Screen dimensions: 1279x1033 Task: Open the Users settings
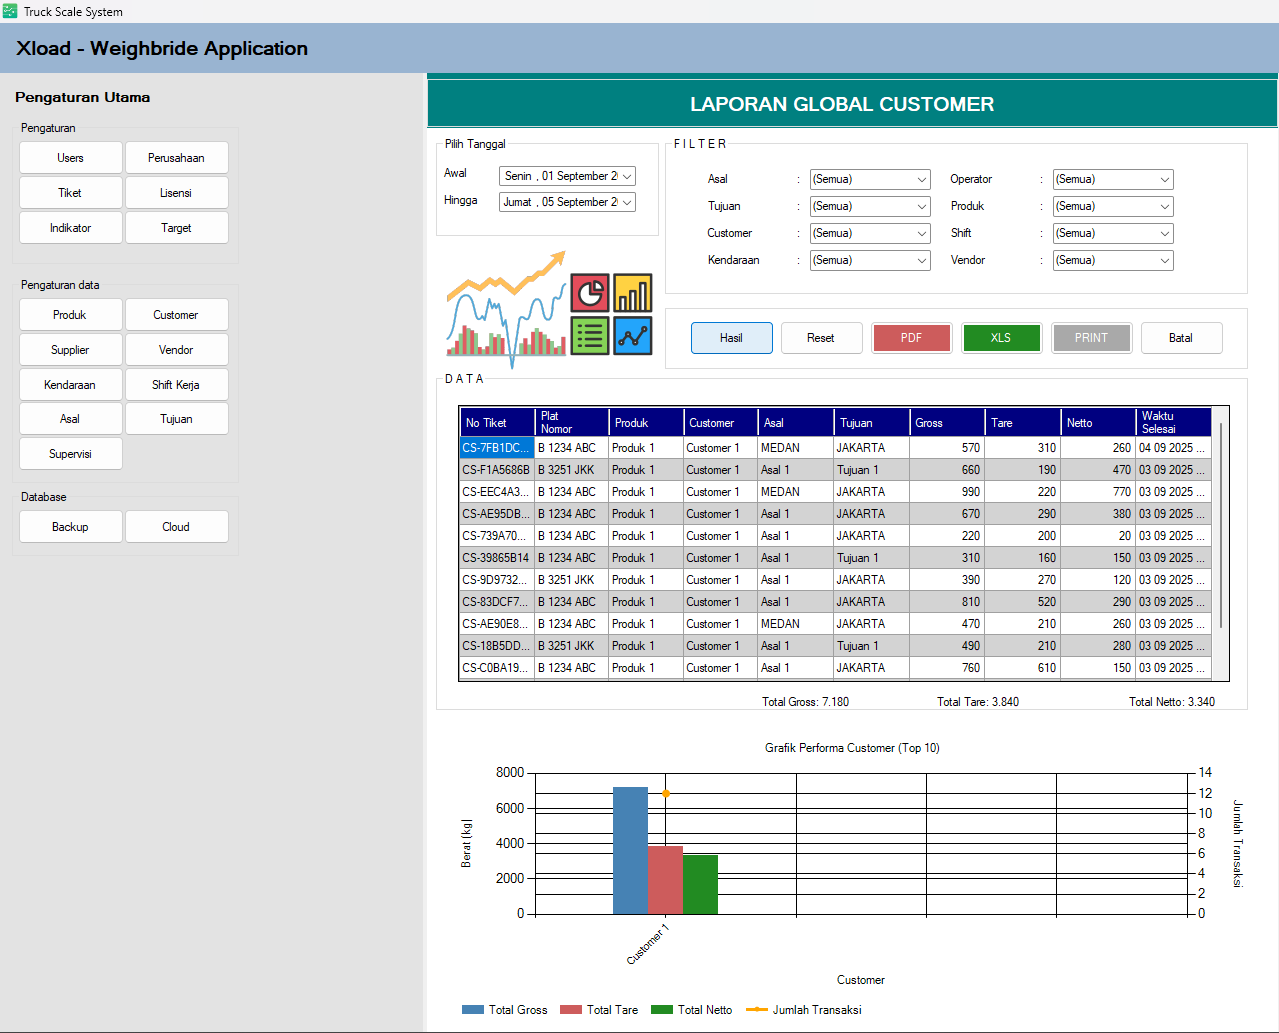(x=71, y=158)
